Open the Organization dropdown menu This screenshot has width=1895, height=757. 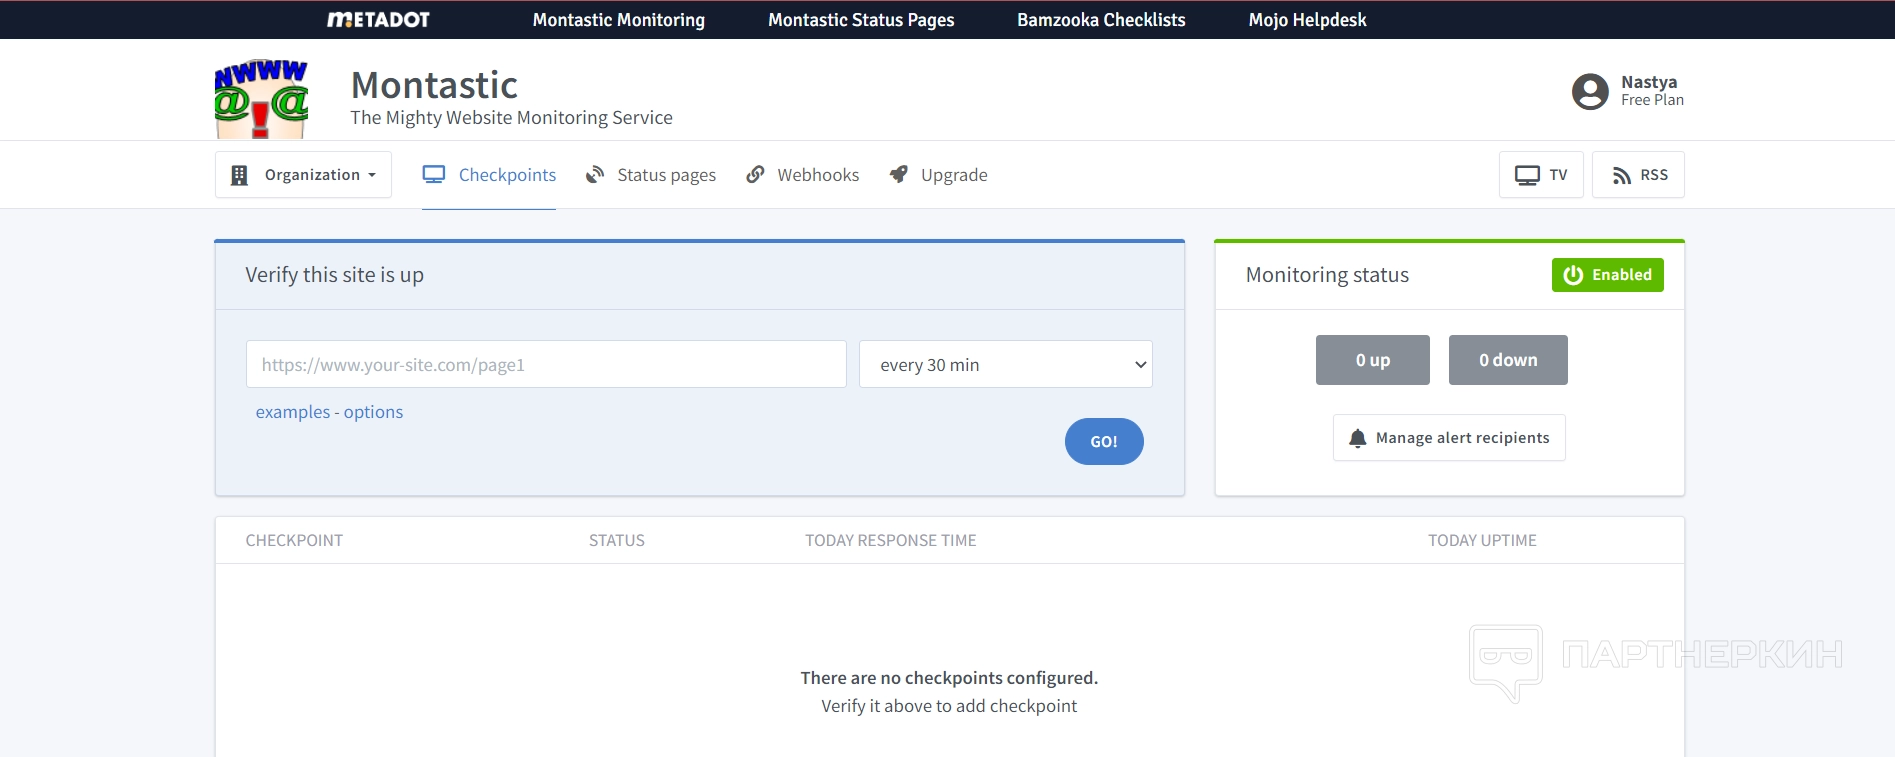click(303, 175)
